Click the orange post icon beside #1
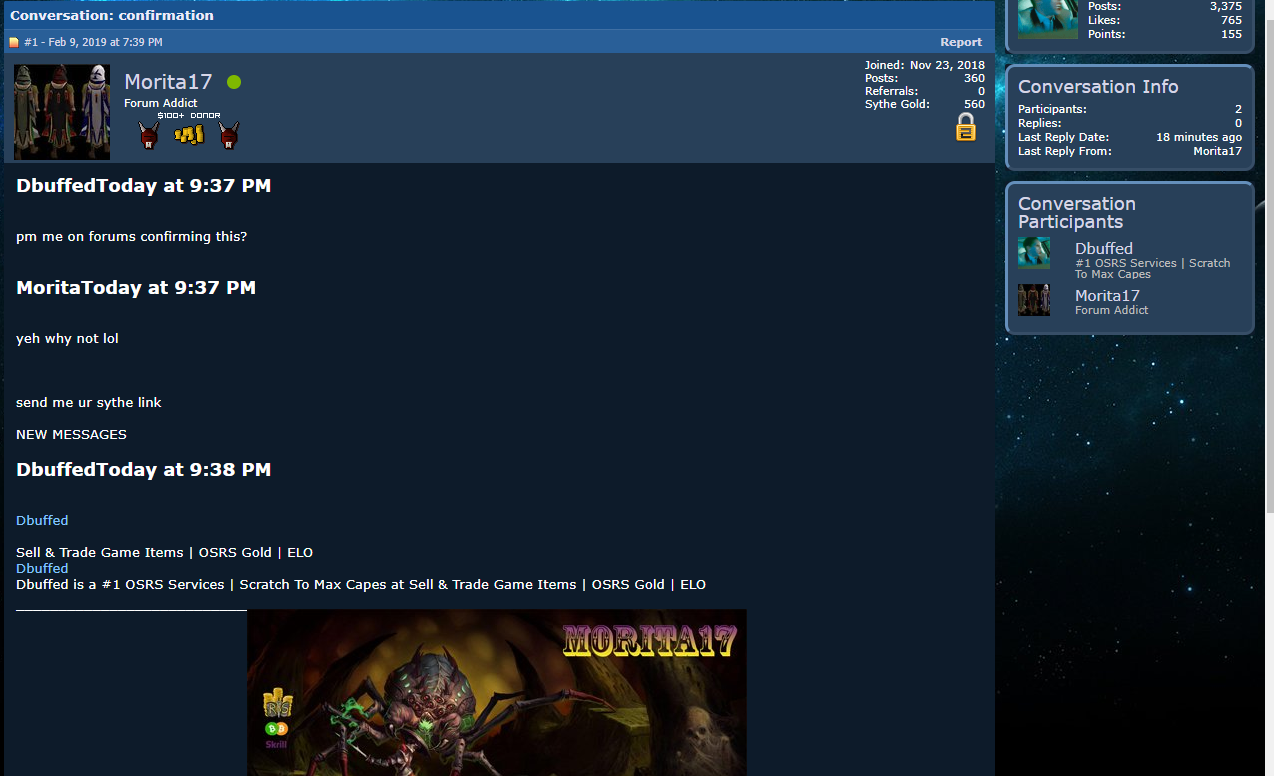Screen dimensions: 1274x776 pos(14,42)
